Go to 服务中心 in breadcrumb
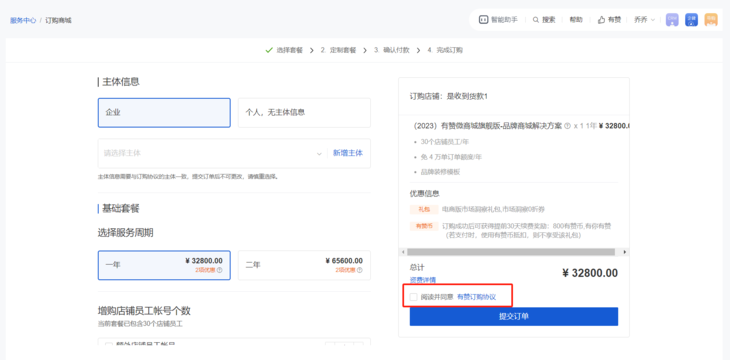Image resolution: width=730 pixels, height=360 pixels. [23, 20]
